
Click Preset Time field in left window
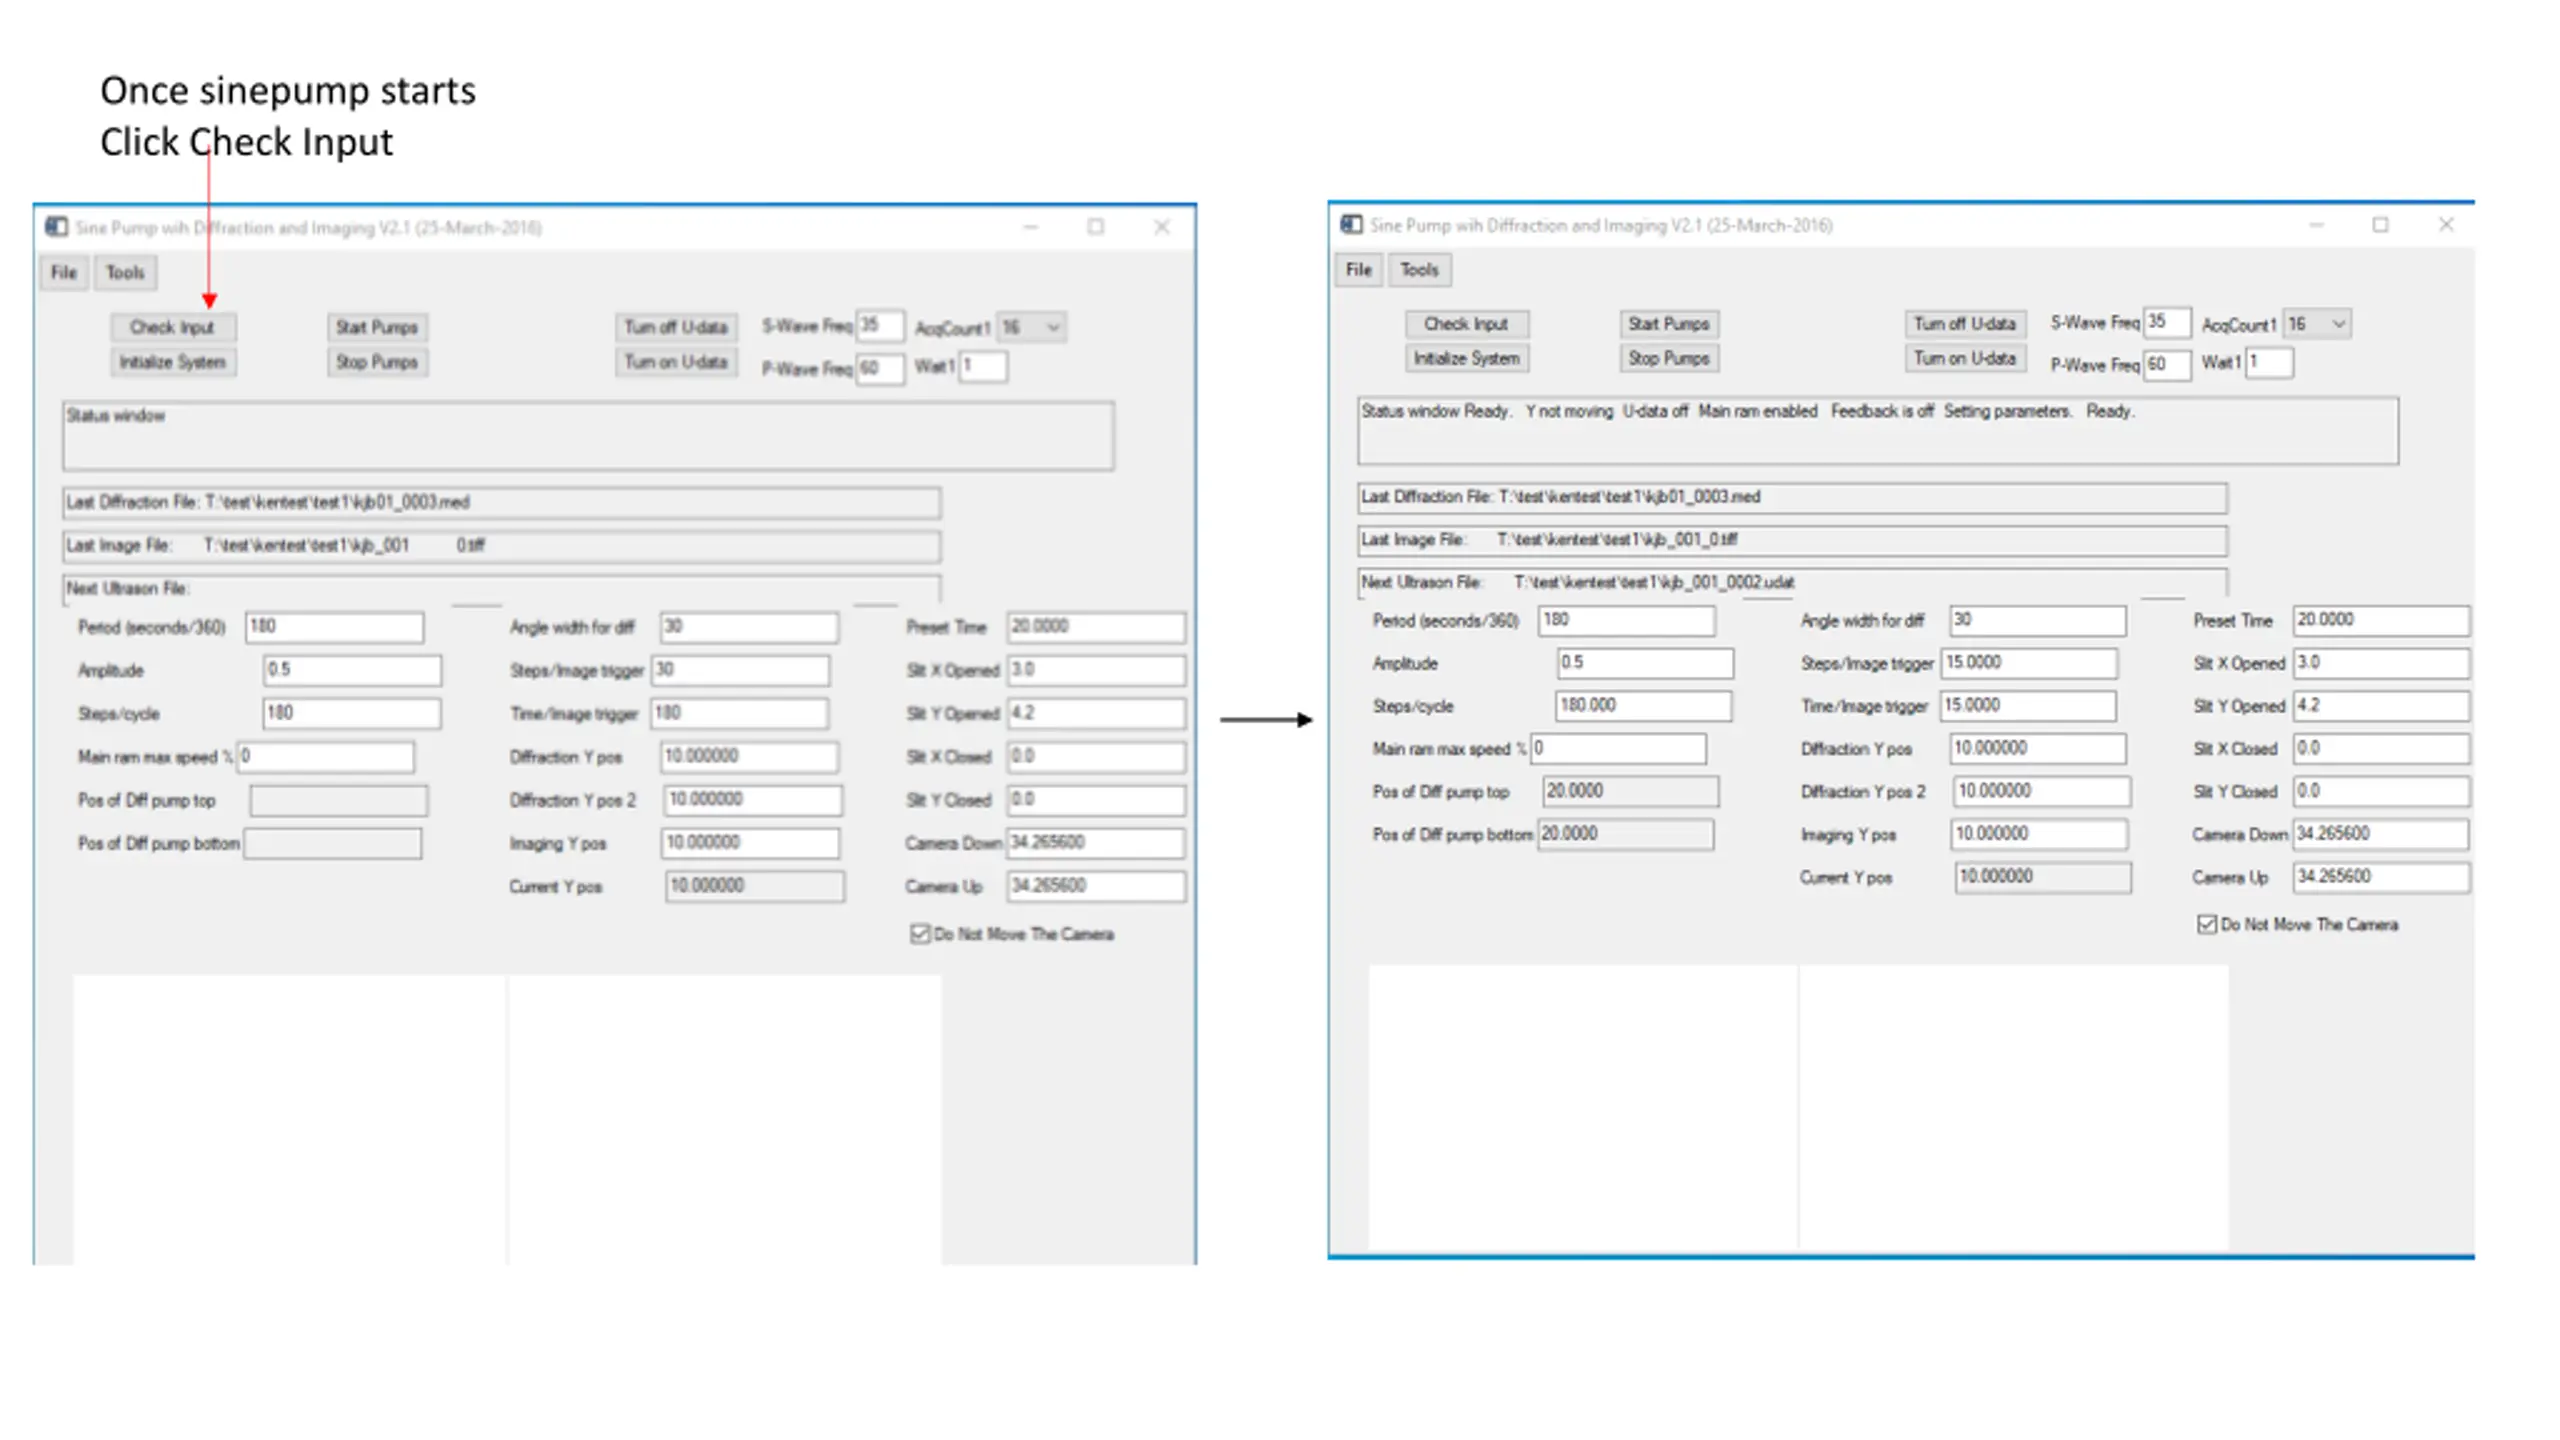1096,627
